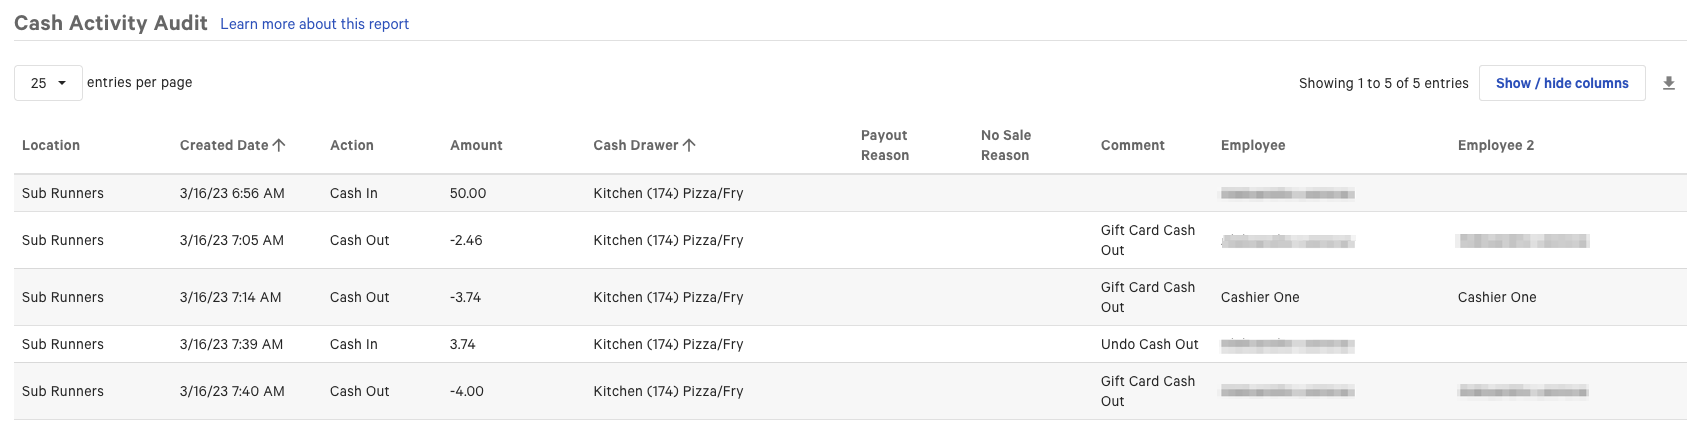
Task: Click the No Sale Reason column header
Action: pos(1005,146)
